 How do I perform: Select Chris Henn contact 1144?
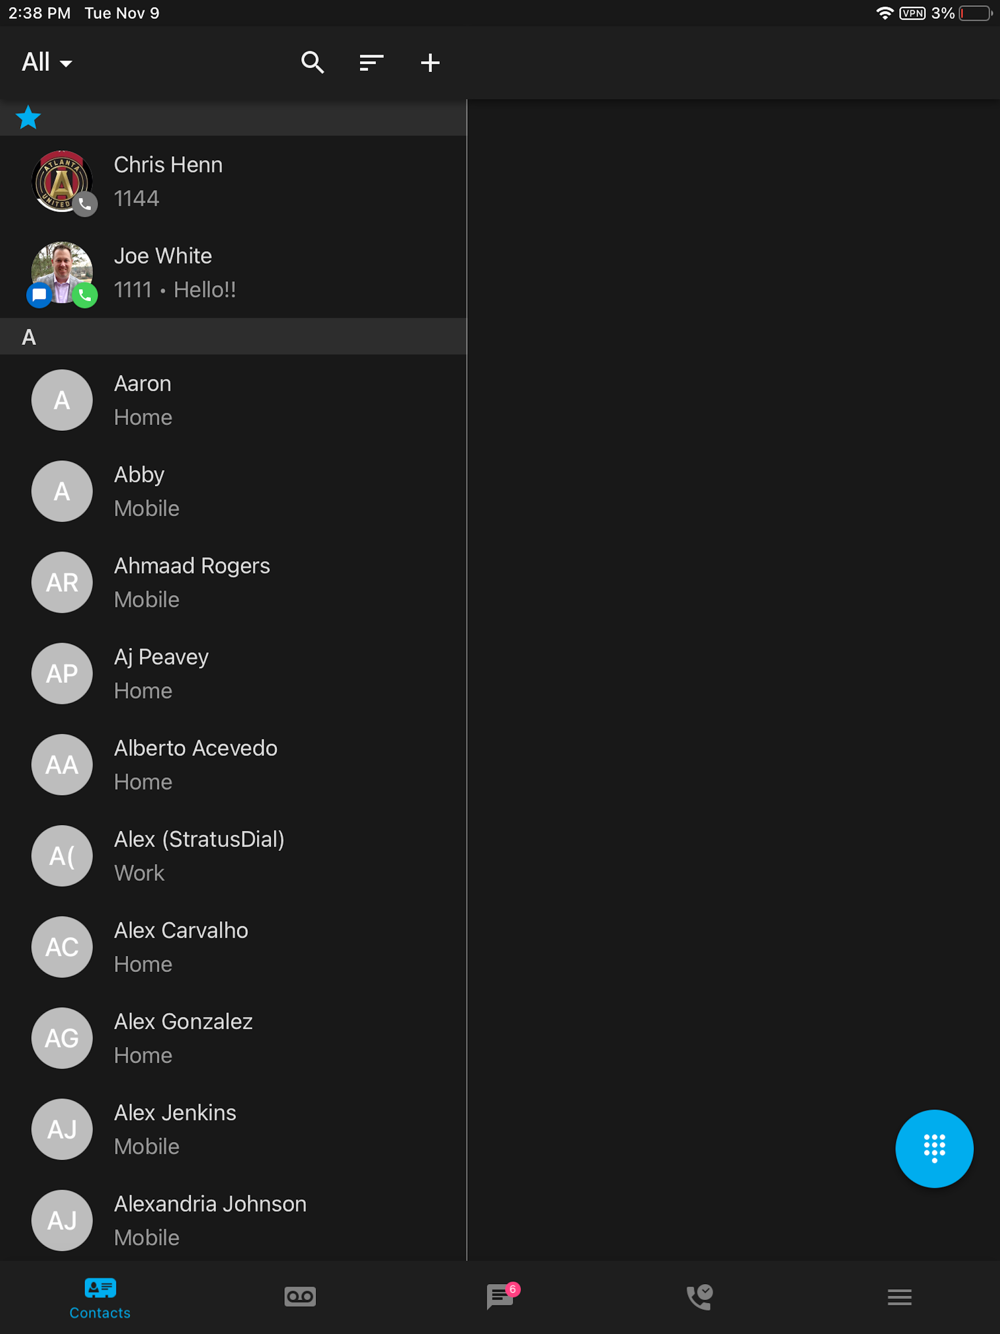coord(233,182)
